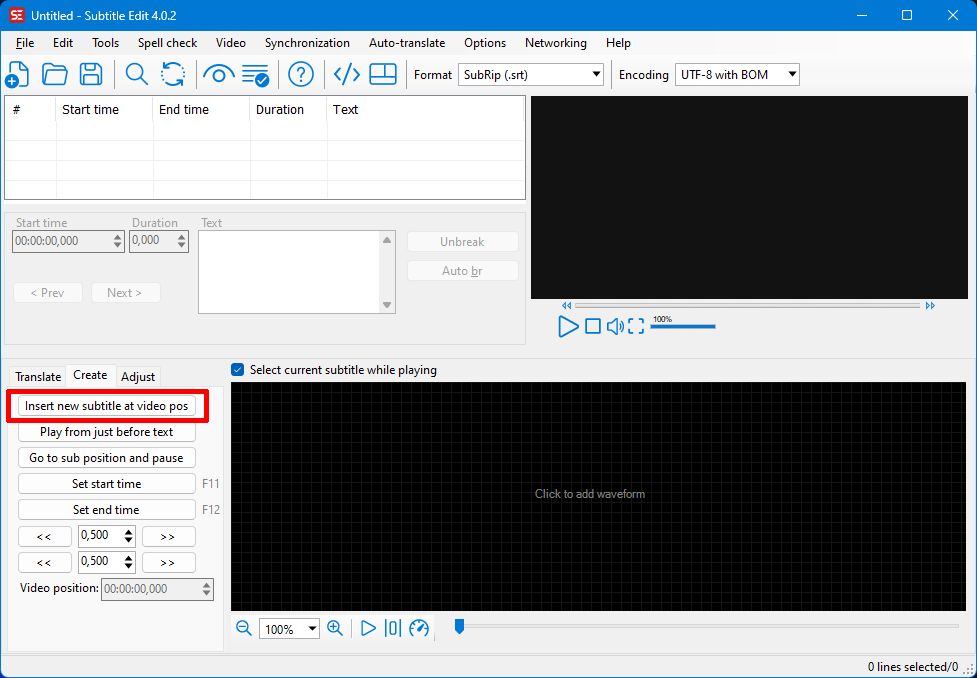Click the New subtitle file icon
This screenshot has height=678, width=977.
(17, 74)
